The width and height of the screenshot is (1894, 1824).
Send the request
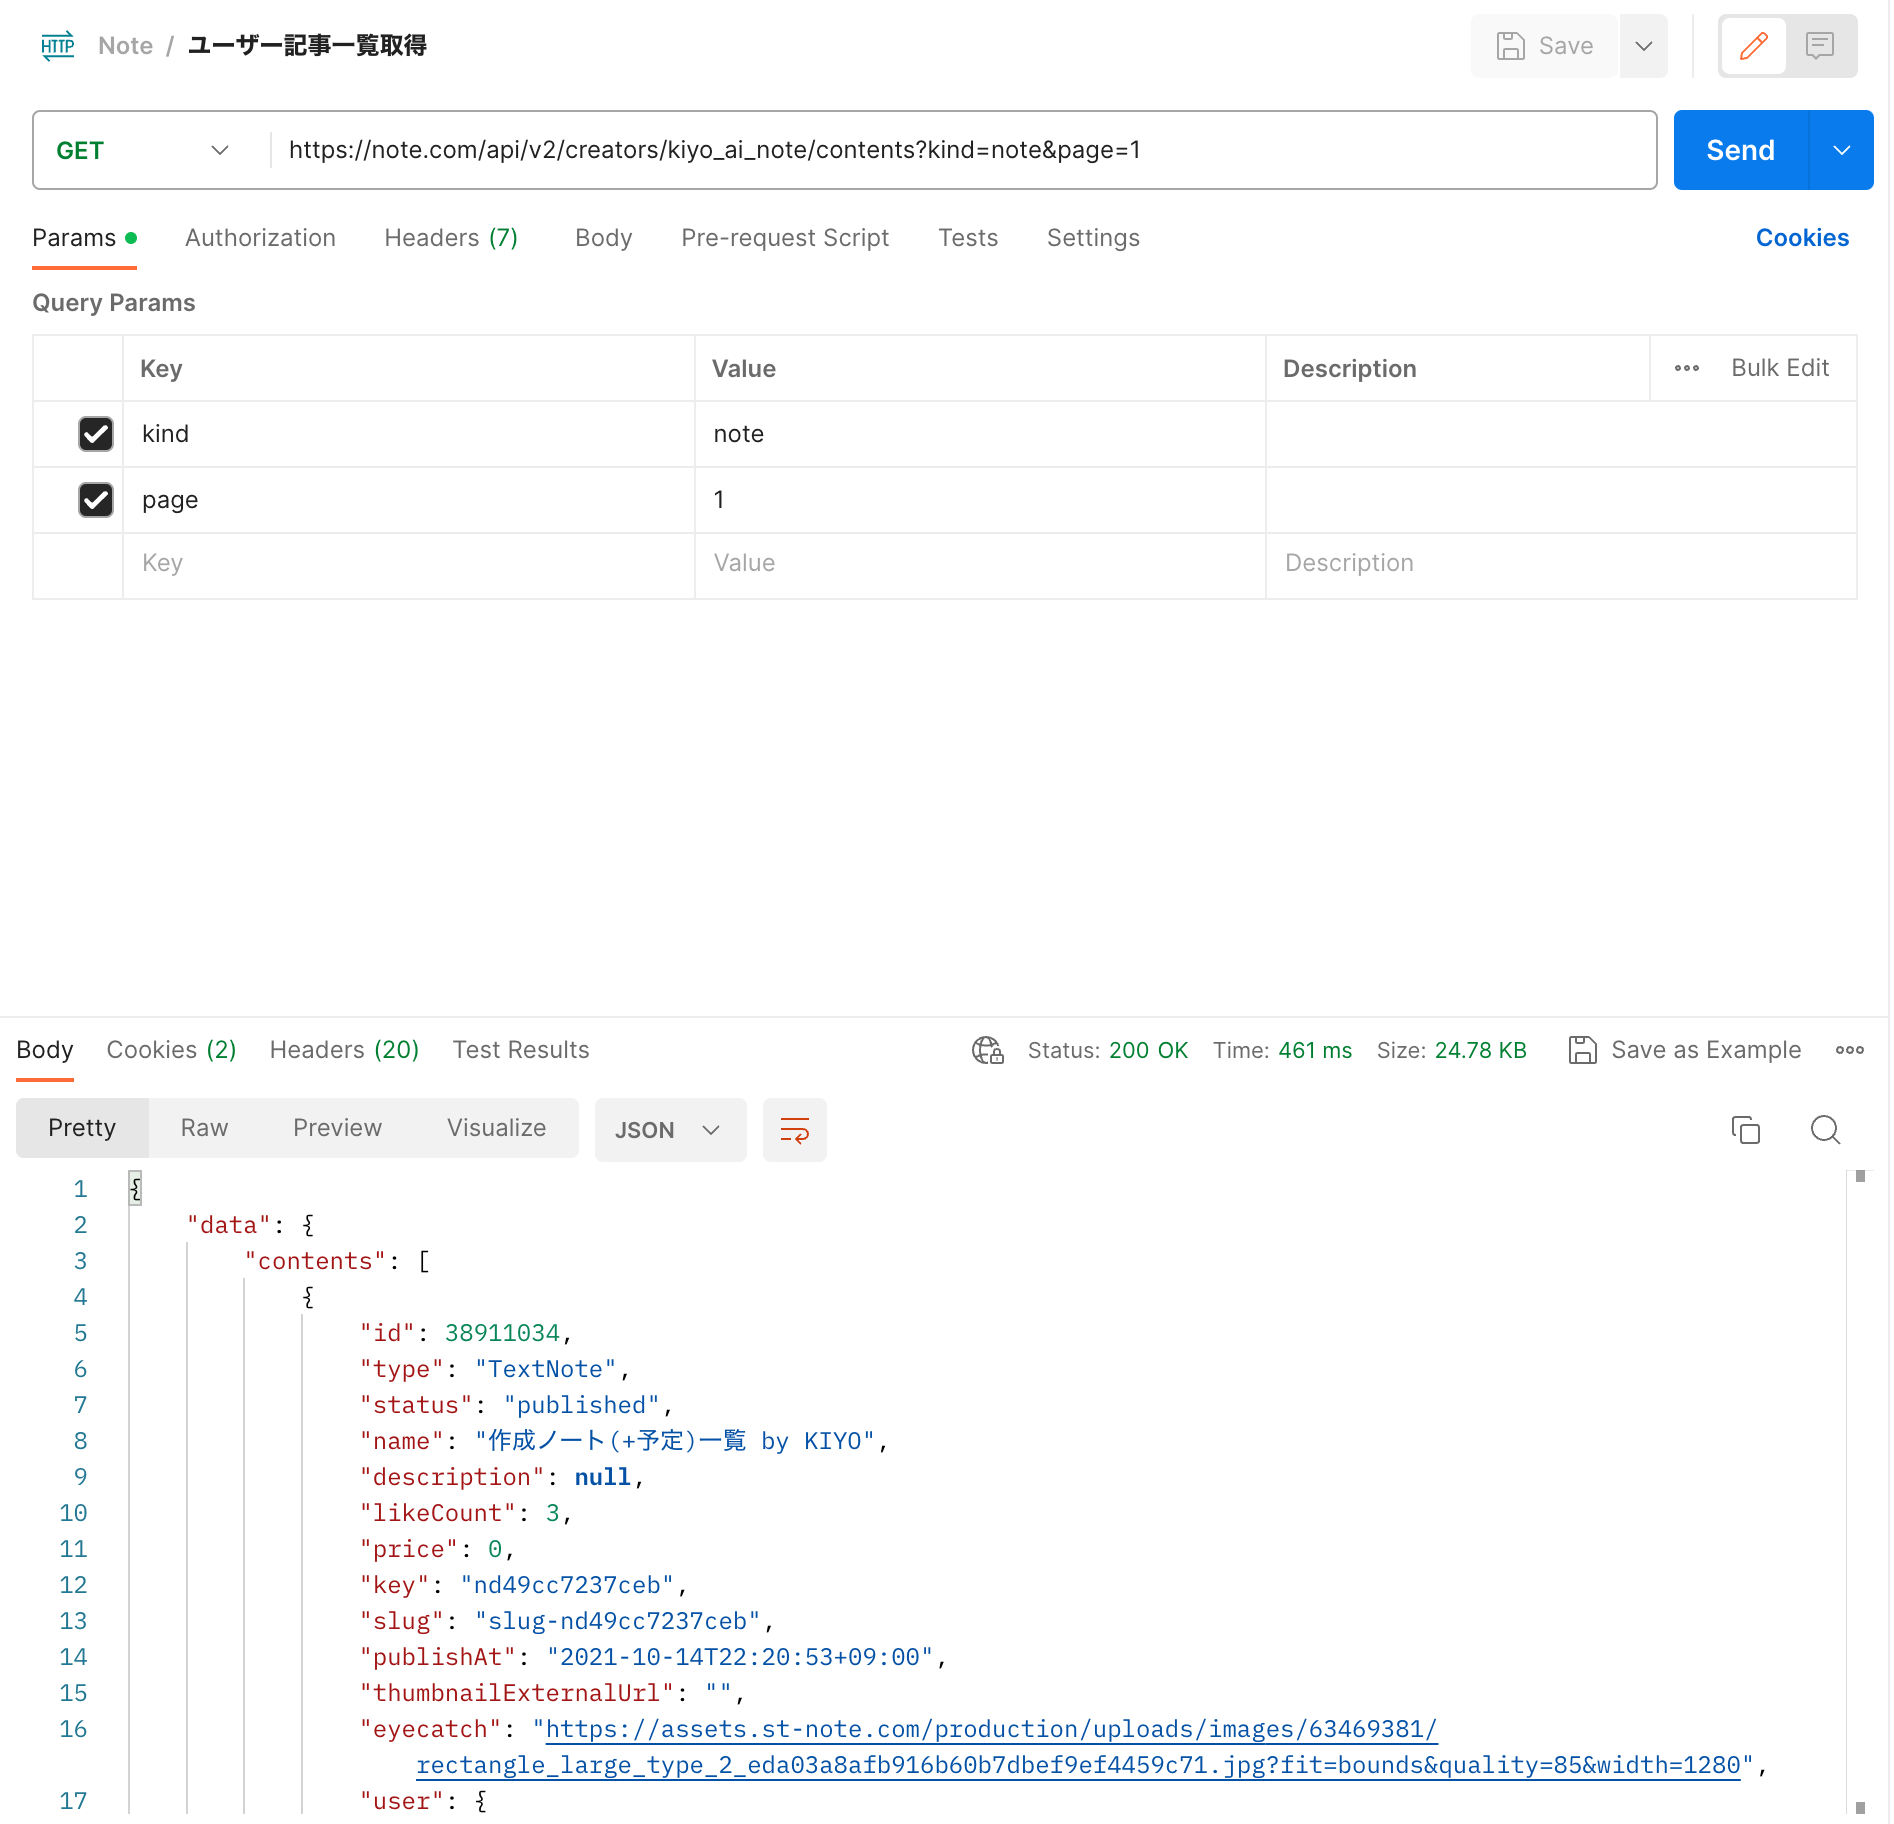pos(1741,150)
